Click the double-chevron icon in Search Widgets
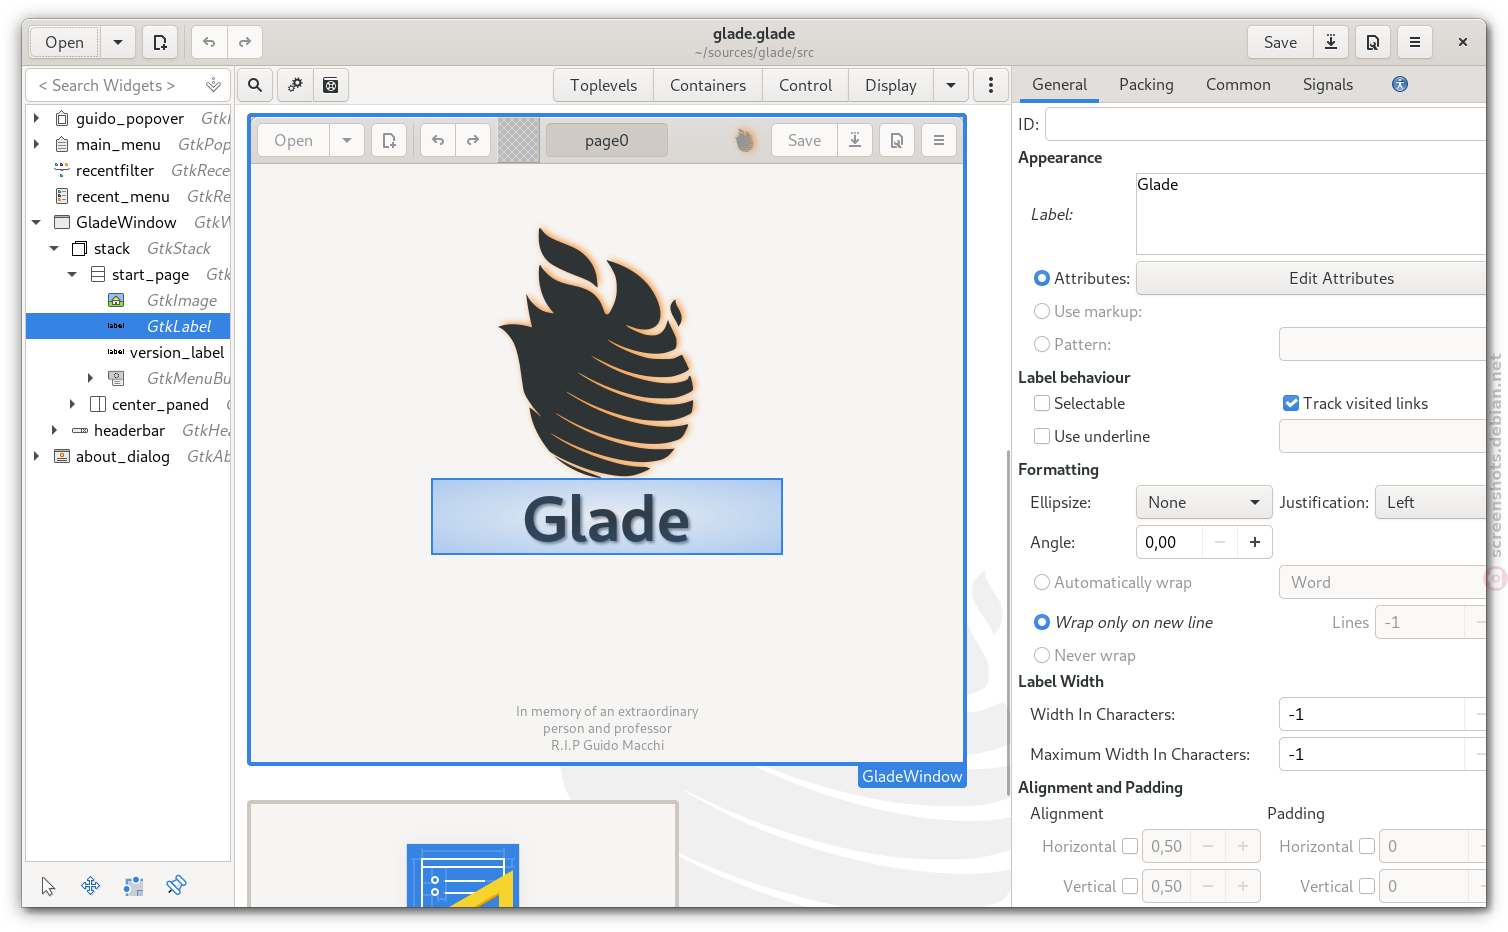This screenshot has width=1508, height=932. click(x=213, y=85)
